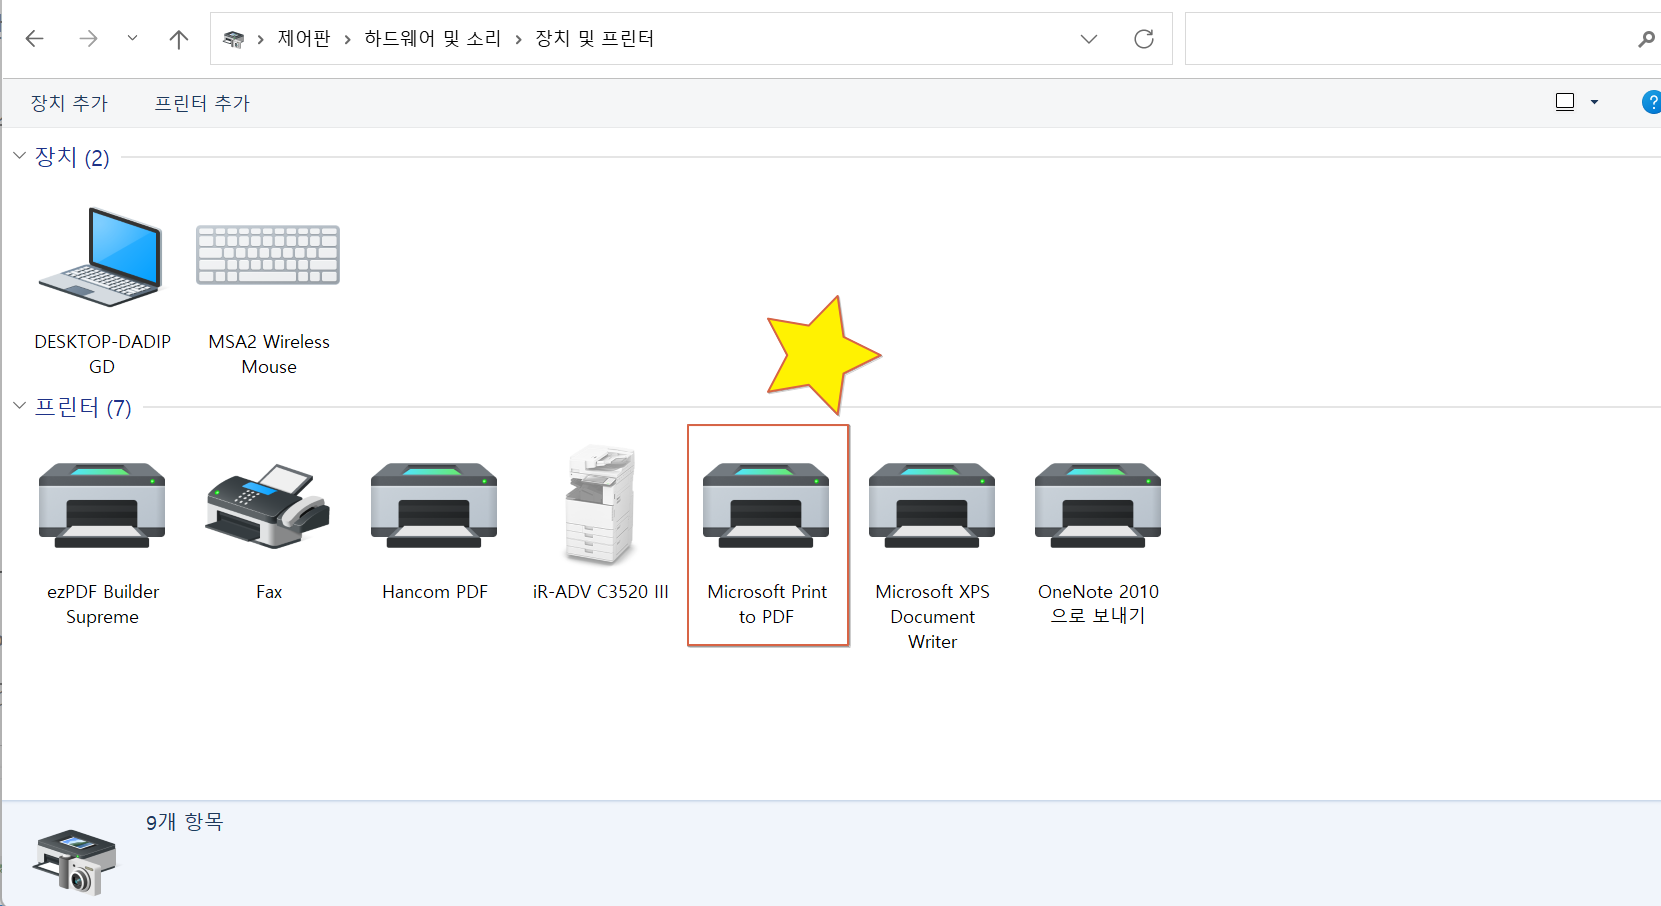Expand the address bar history dropdown
Screen dimensions: 1661x906
click(1089, 39)
